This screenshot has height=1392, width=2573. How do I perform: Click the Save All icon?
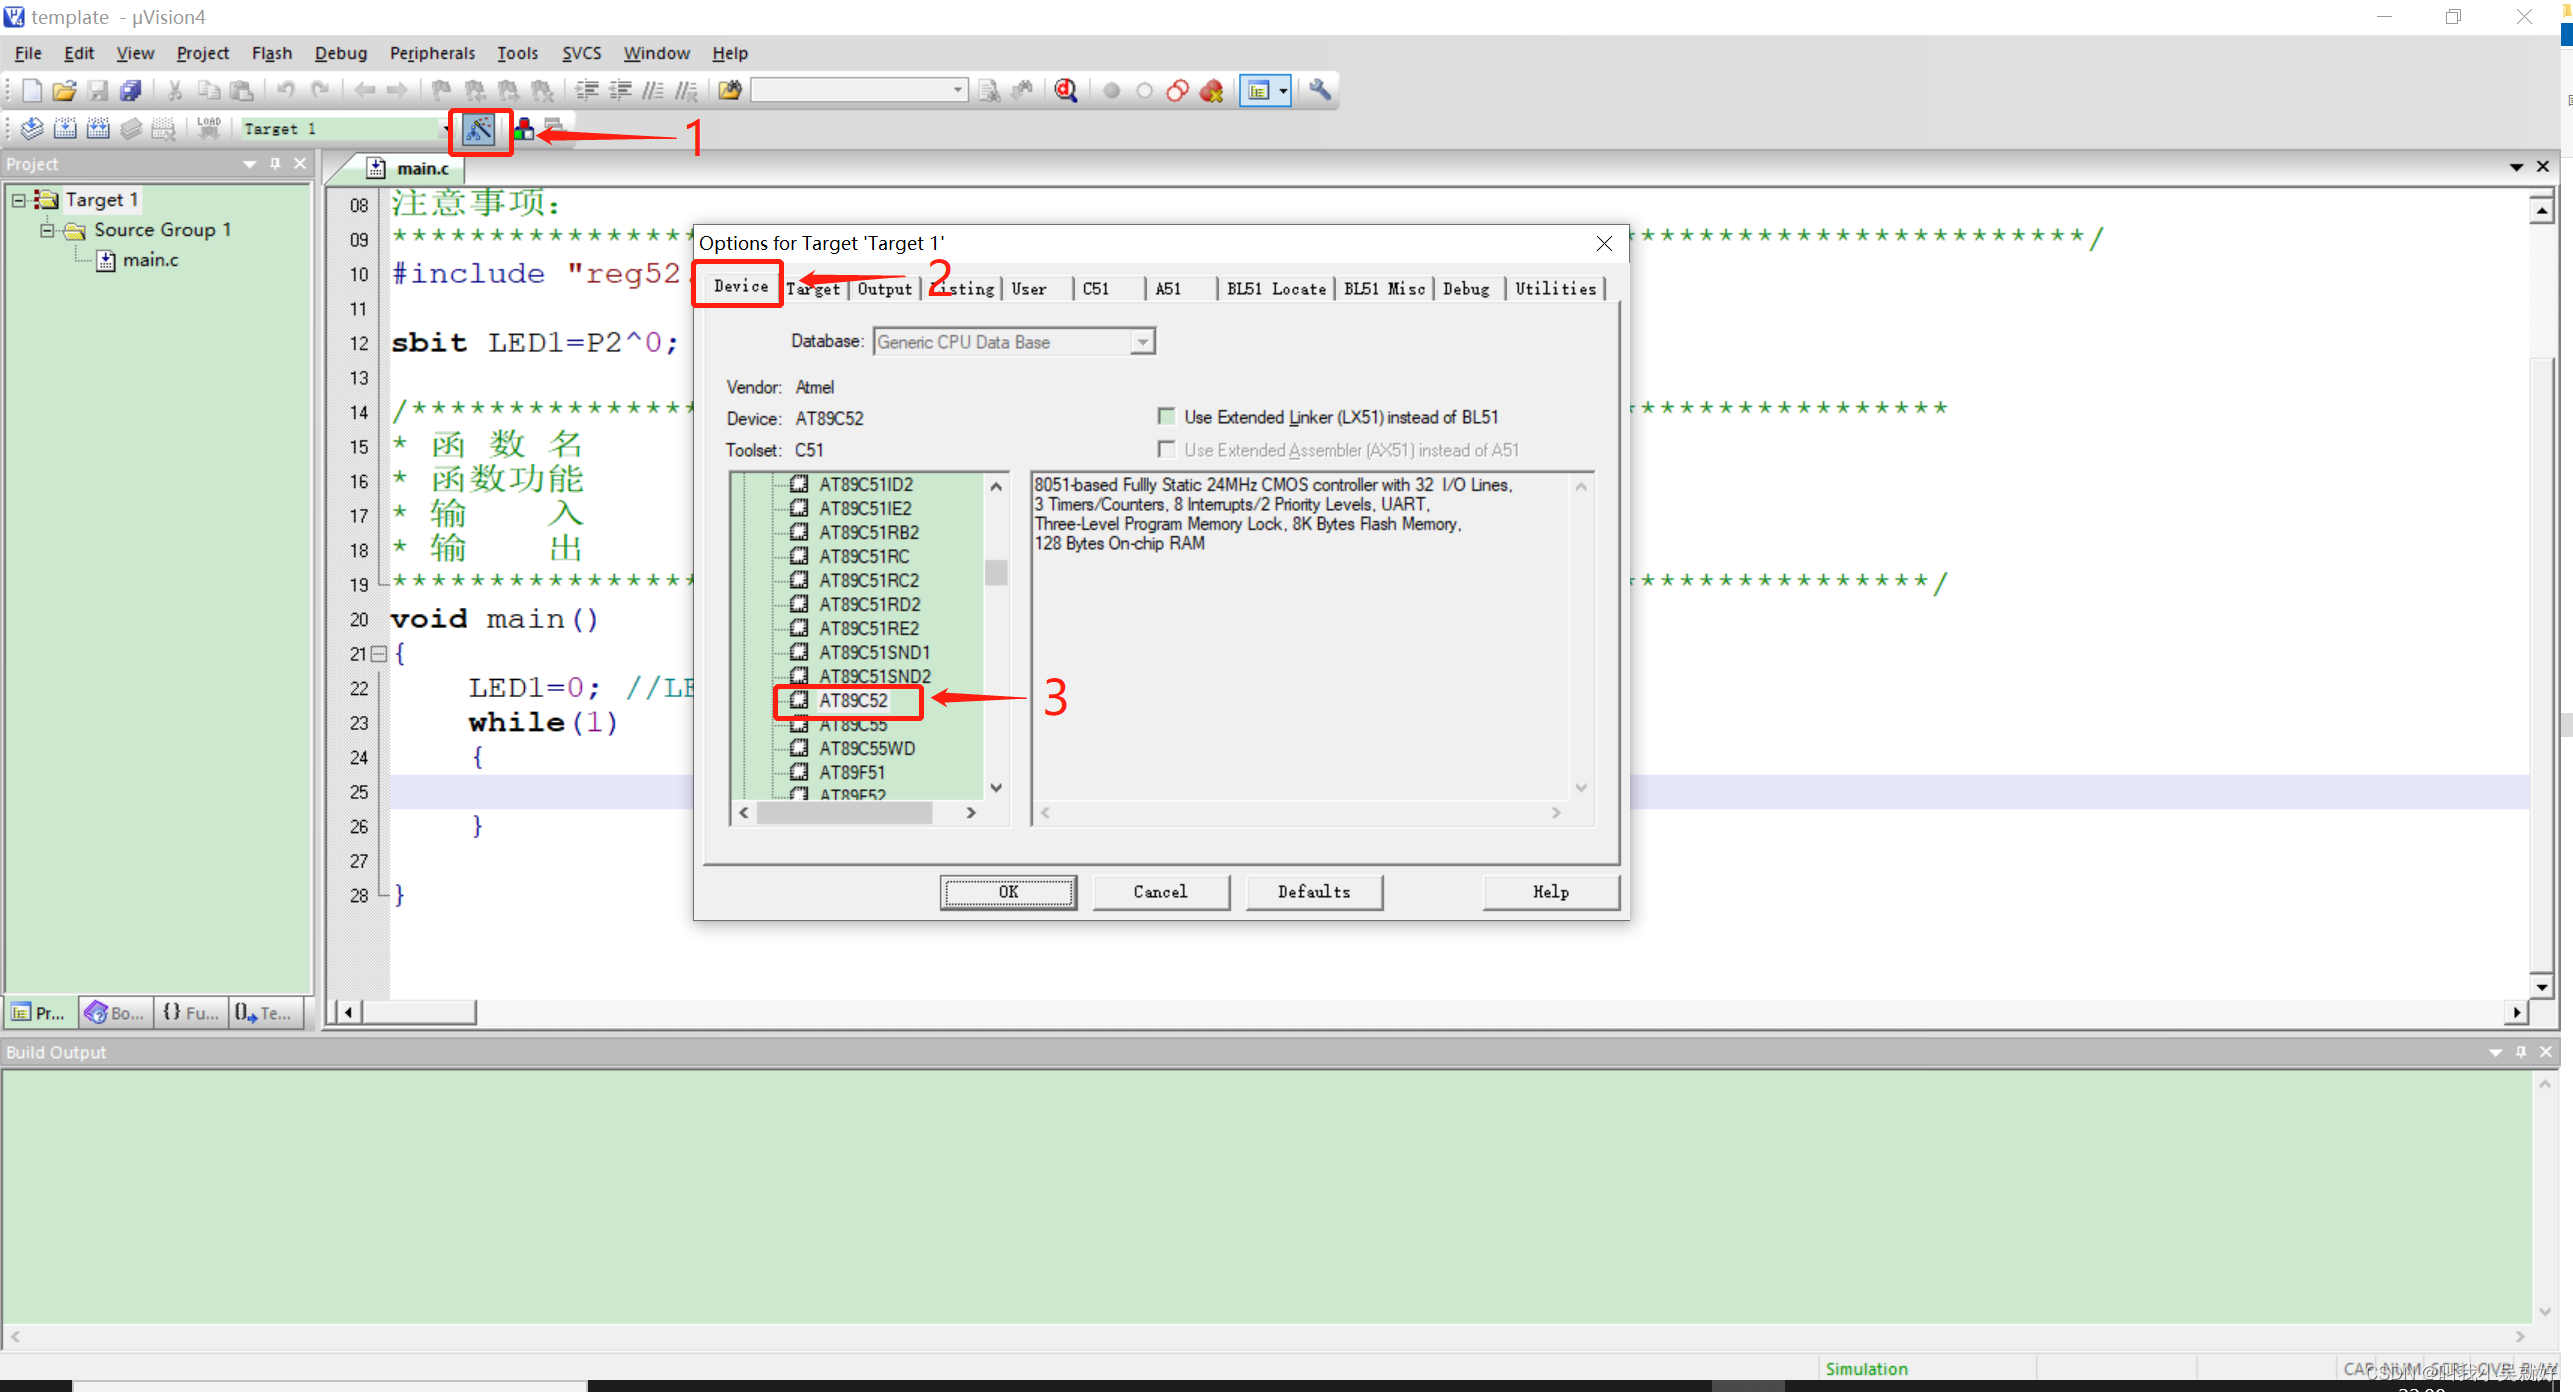pyautogui.click(x=131, y=91)
